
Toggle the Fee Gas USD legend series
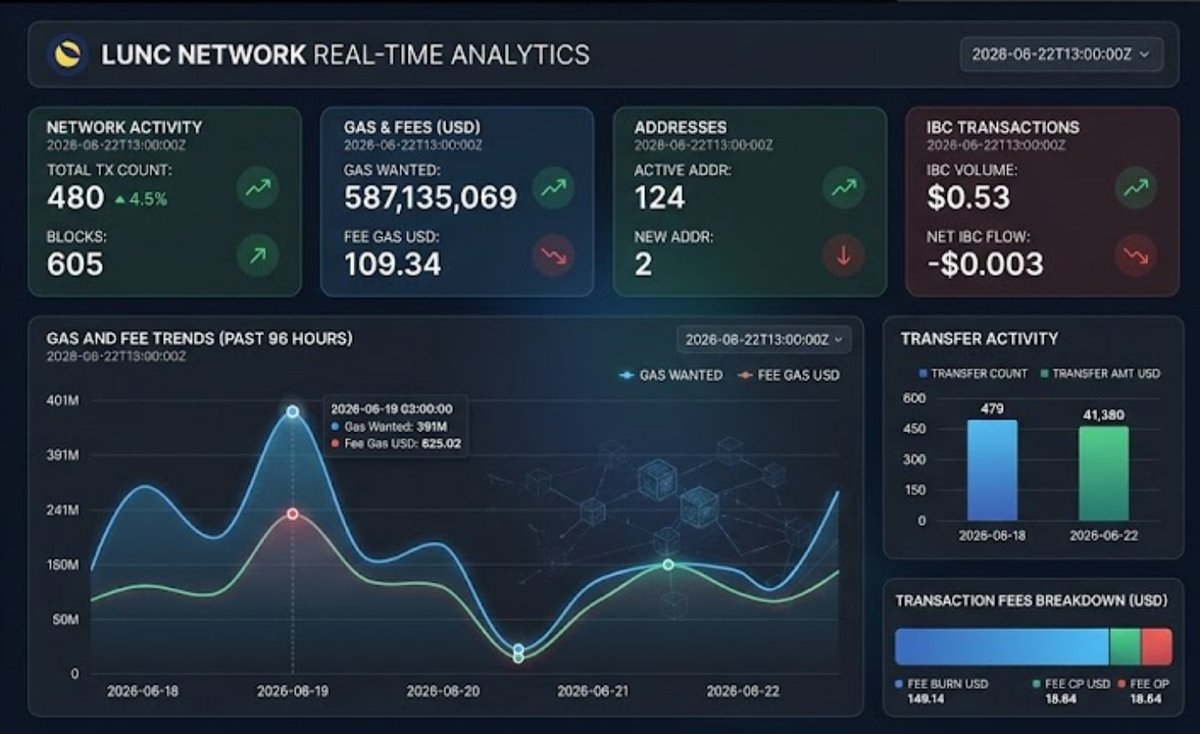(788, 375)
